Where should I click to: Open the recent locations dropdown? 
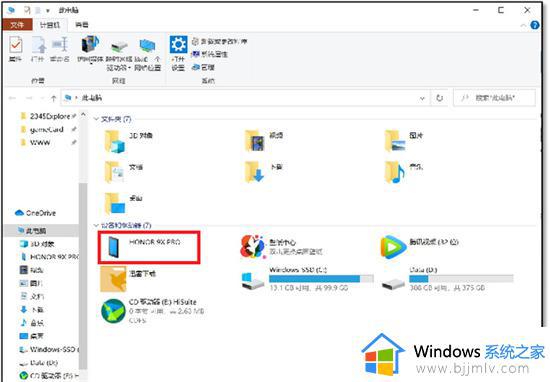pyautogui.click(x=42, y=98)
